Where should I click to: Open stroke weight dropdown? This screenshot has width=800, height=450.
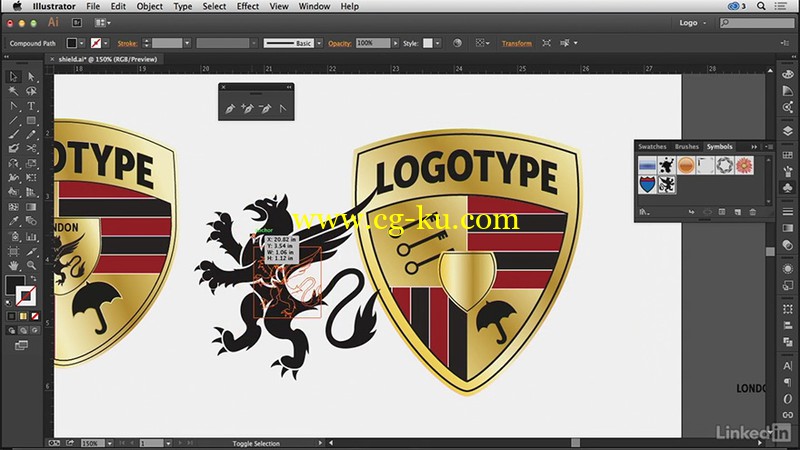point(187,43)
